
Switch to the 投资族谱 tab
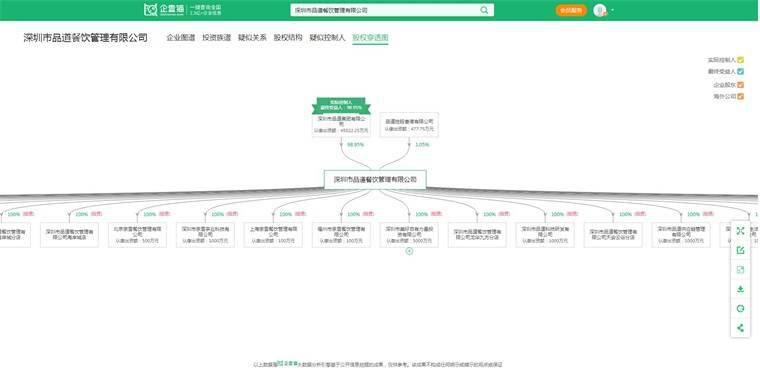tap(217, 37)
